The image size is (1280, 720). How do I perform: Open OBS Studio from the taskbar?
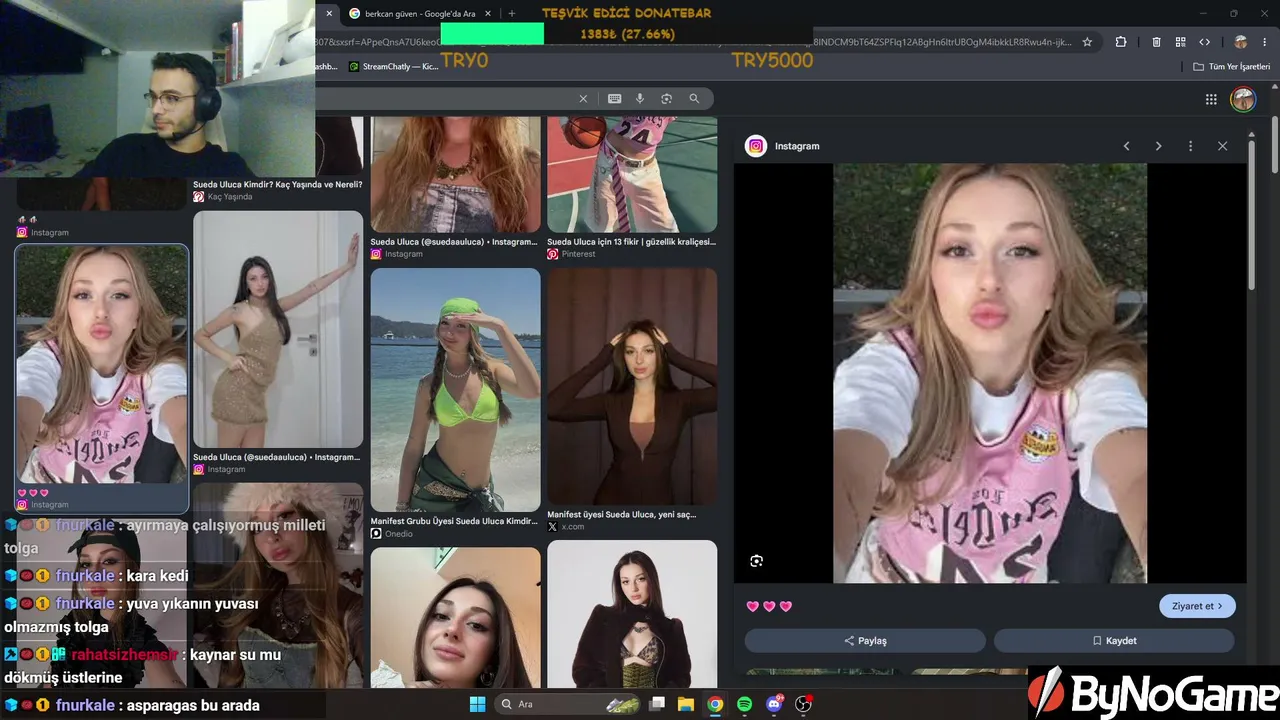[803, 704]
